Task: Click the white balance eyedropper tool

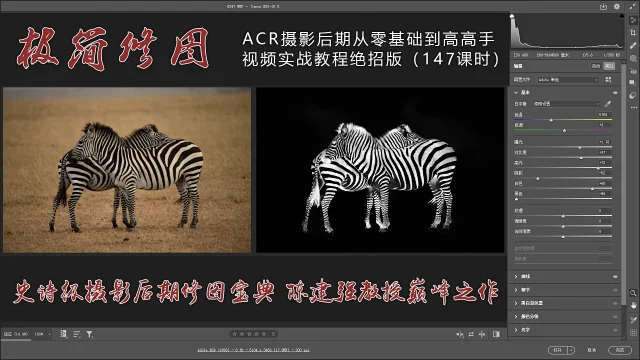Action: 608,104
